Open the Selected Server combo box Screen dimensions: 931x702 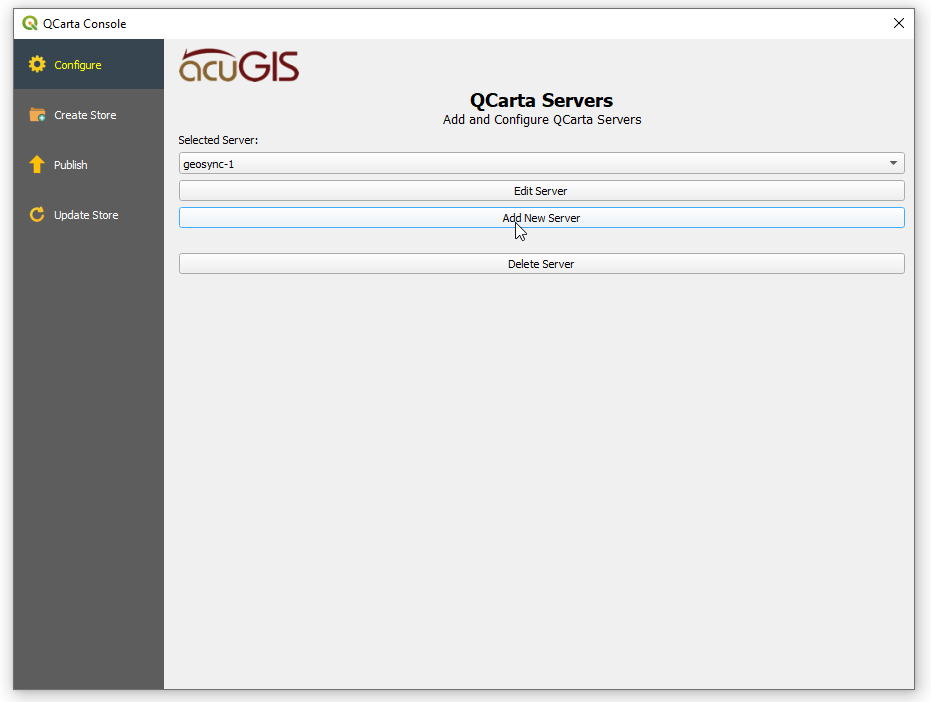[x=542, y=163]
